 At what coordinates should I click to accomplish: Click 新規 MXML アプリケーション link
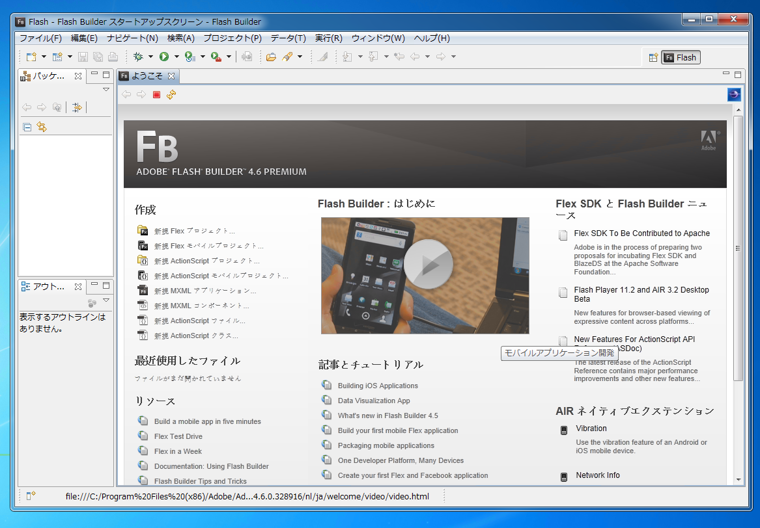coord(206,291)
